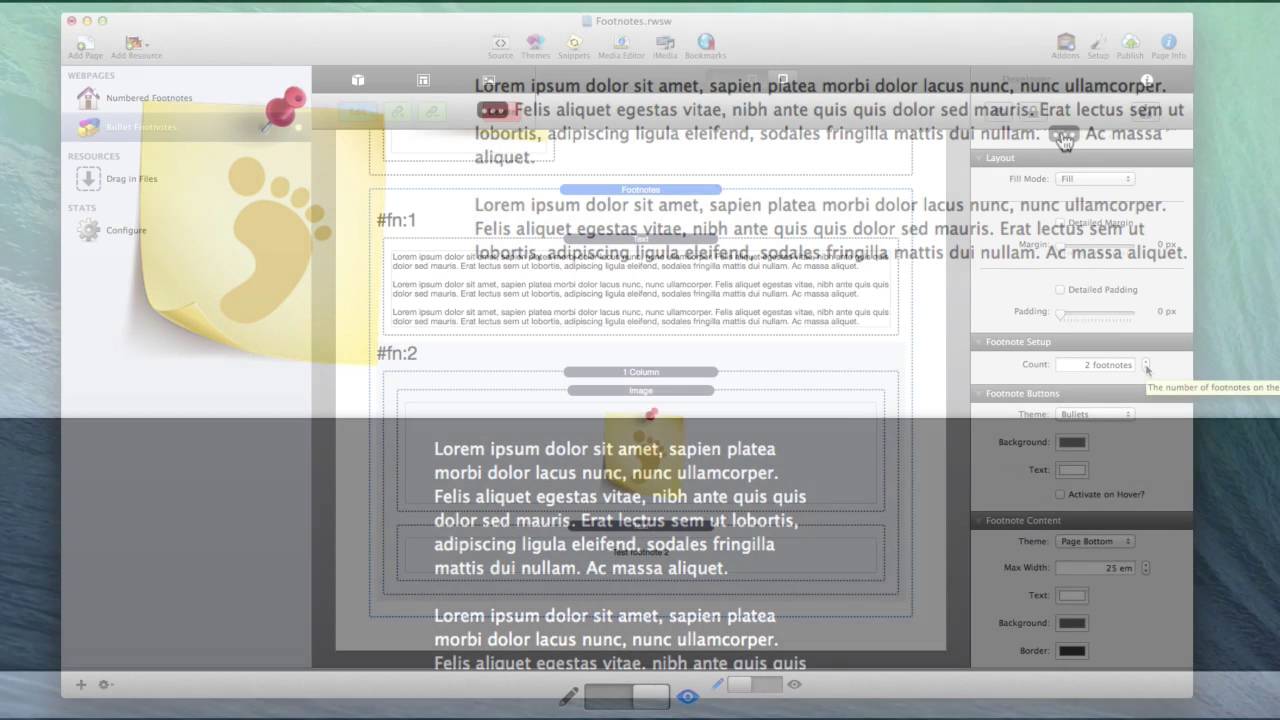Open the Page Info icon
This screenshot has height=720, width=1280.
(1168, 43)
